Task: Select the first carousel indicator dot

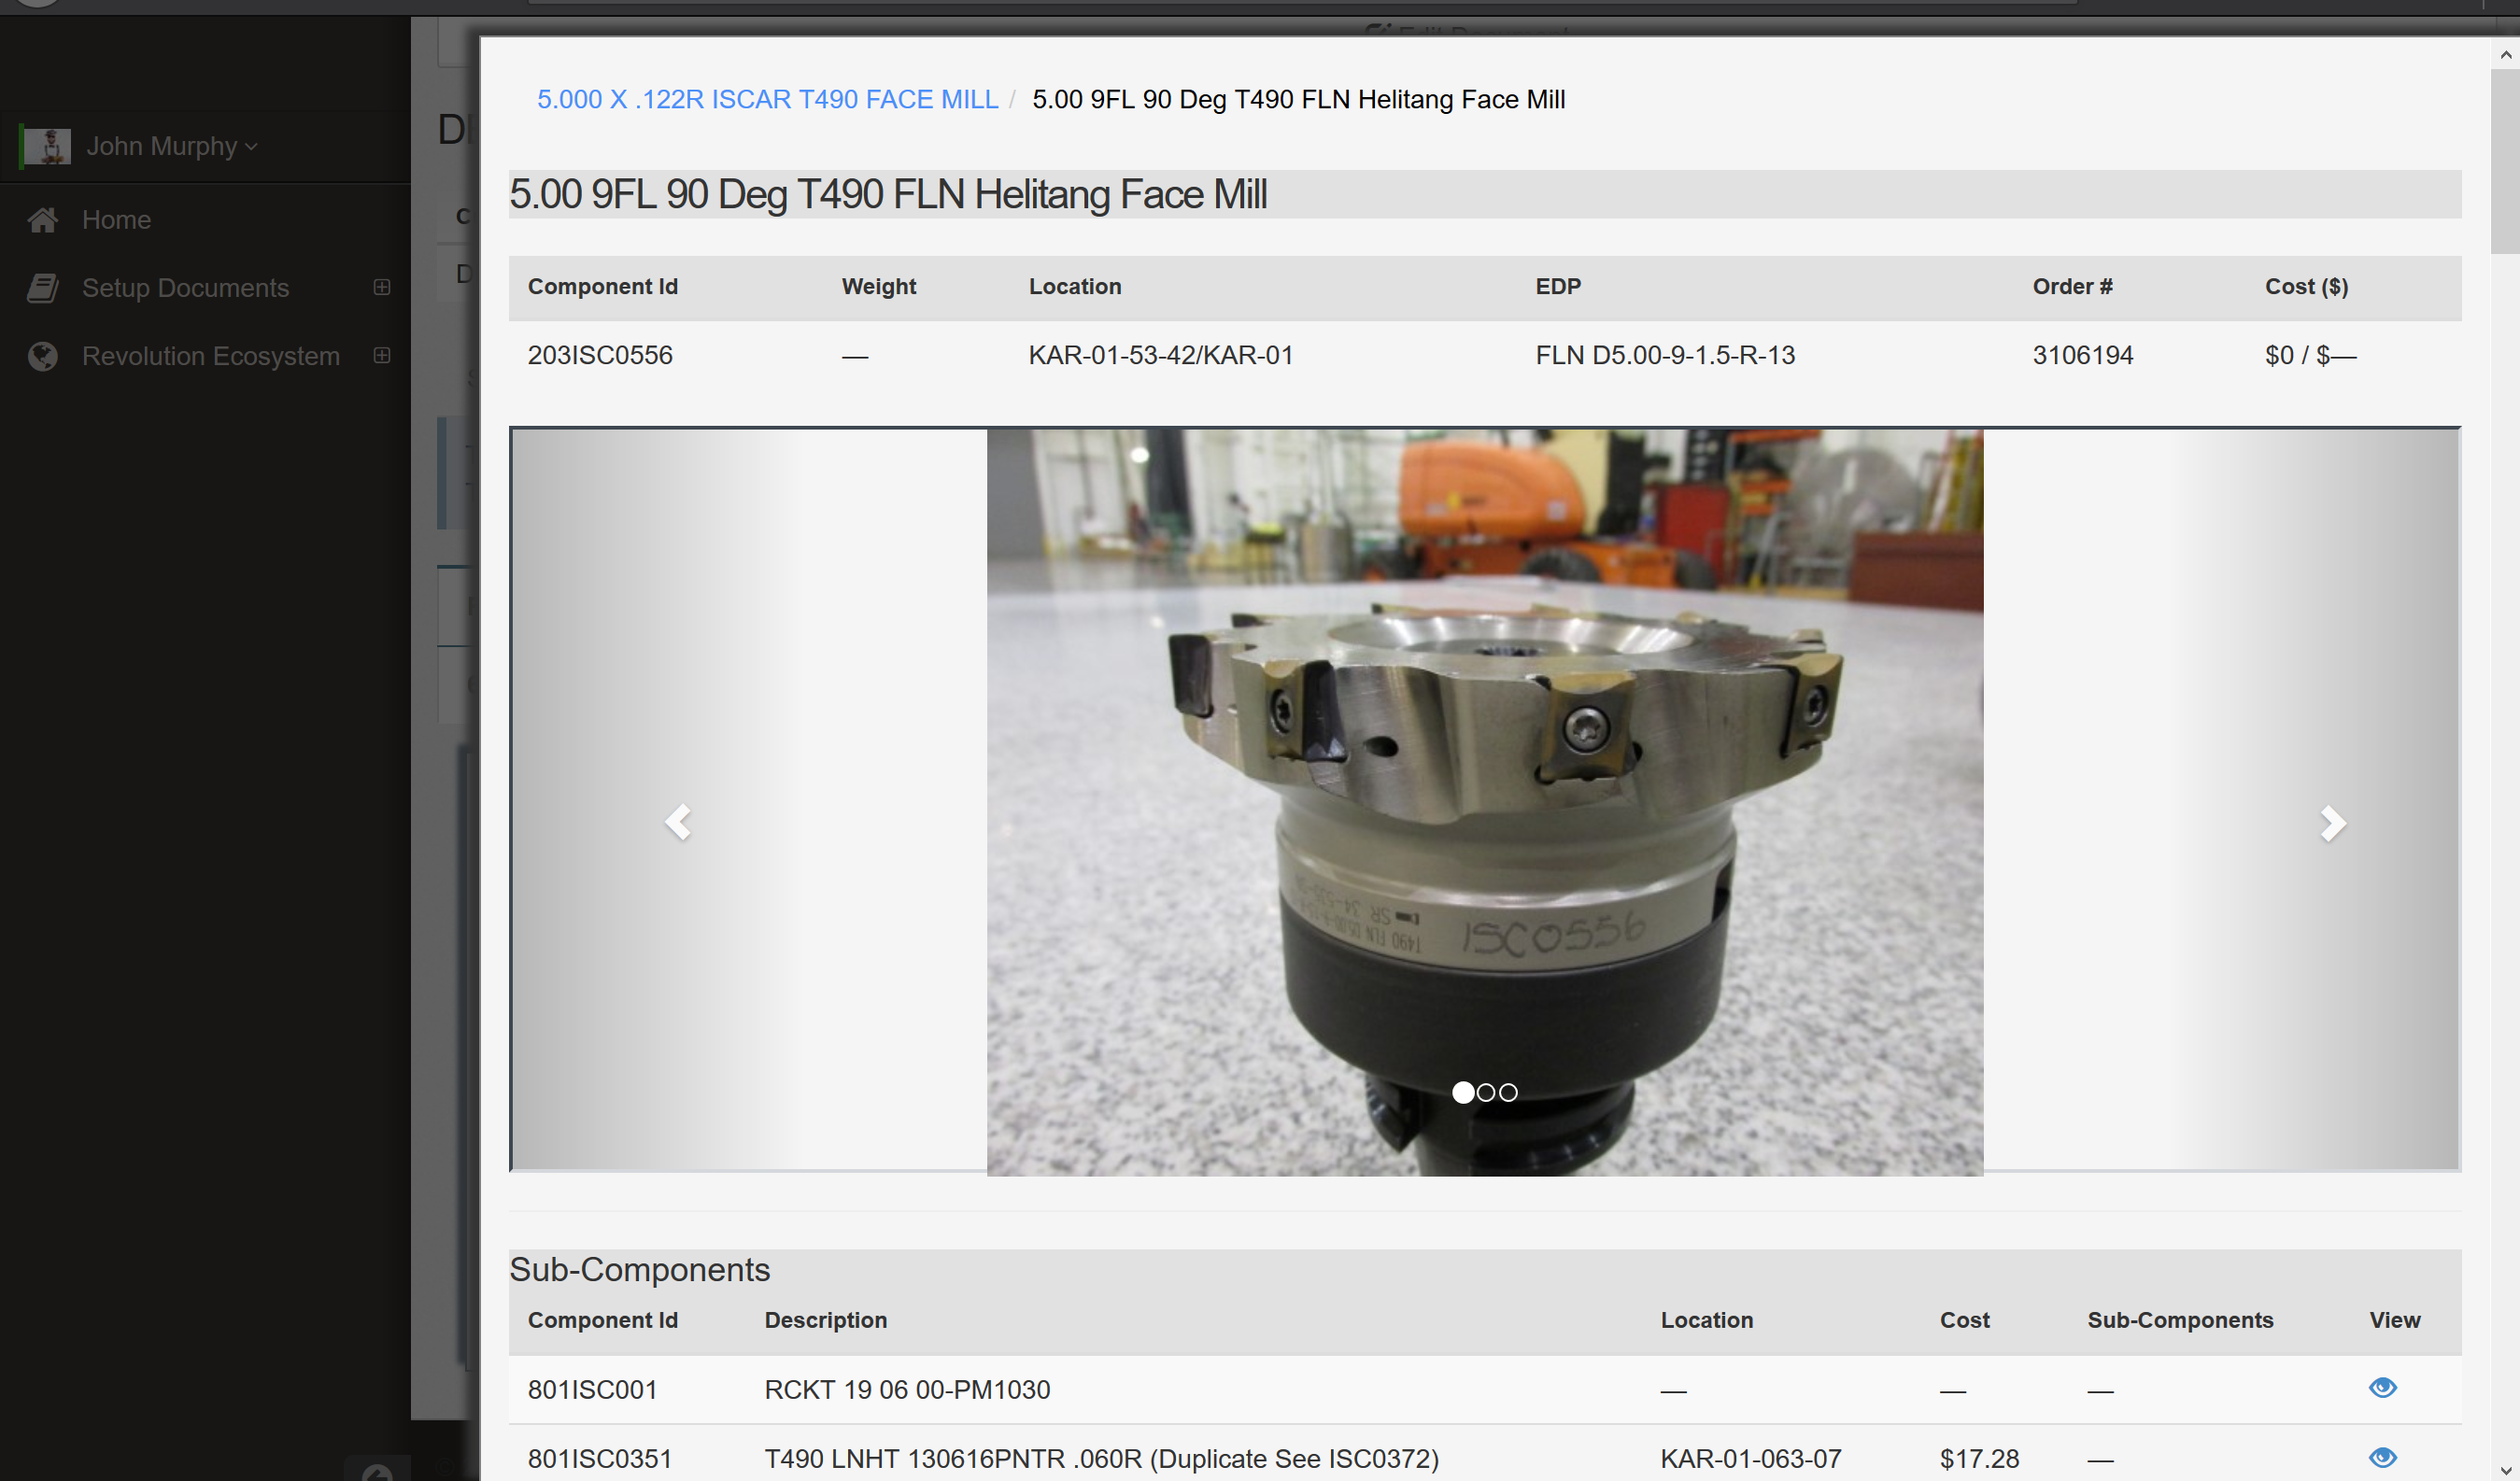Action: (1462, 1092)
